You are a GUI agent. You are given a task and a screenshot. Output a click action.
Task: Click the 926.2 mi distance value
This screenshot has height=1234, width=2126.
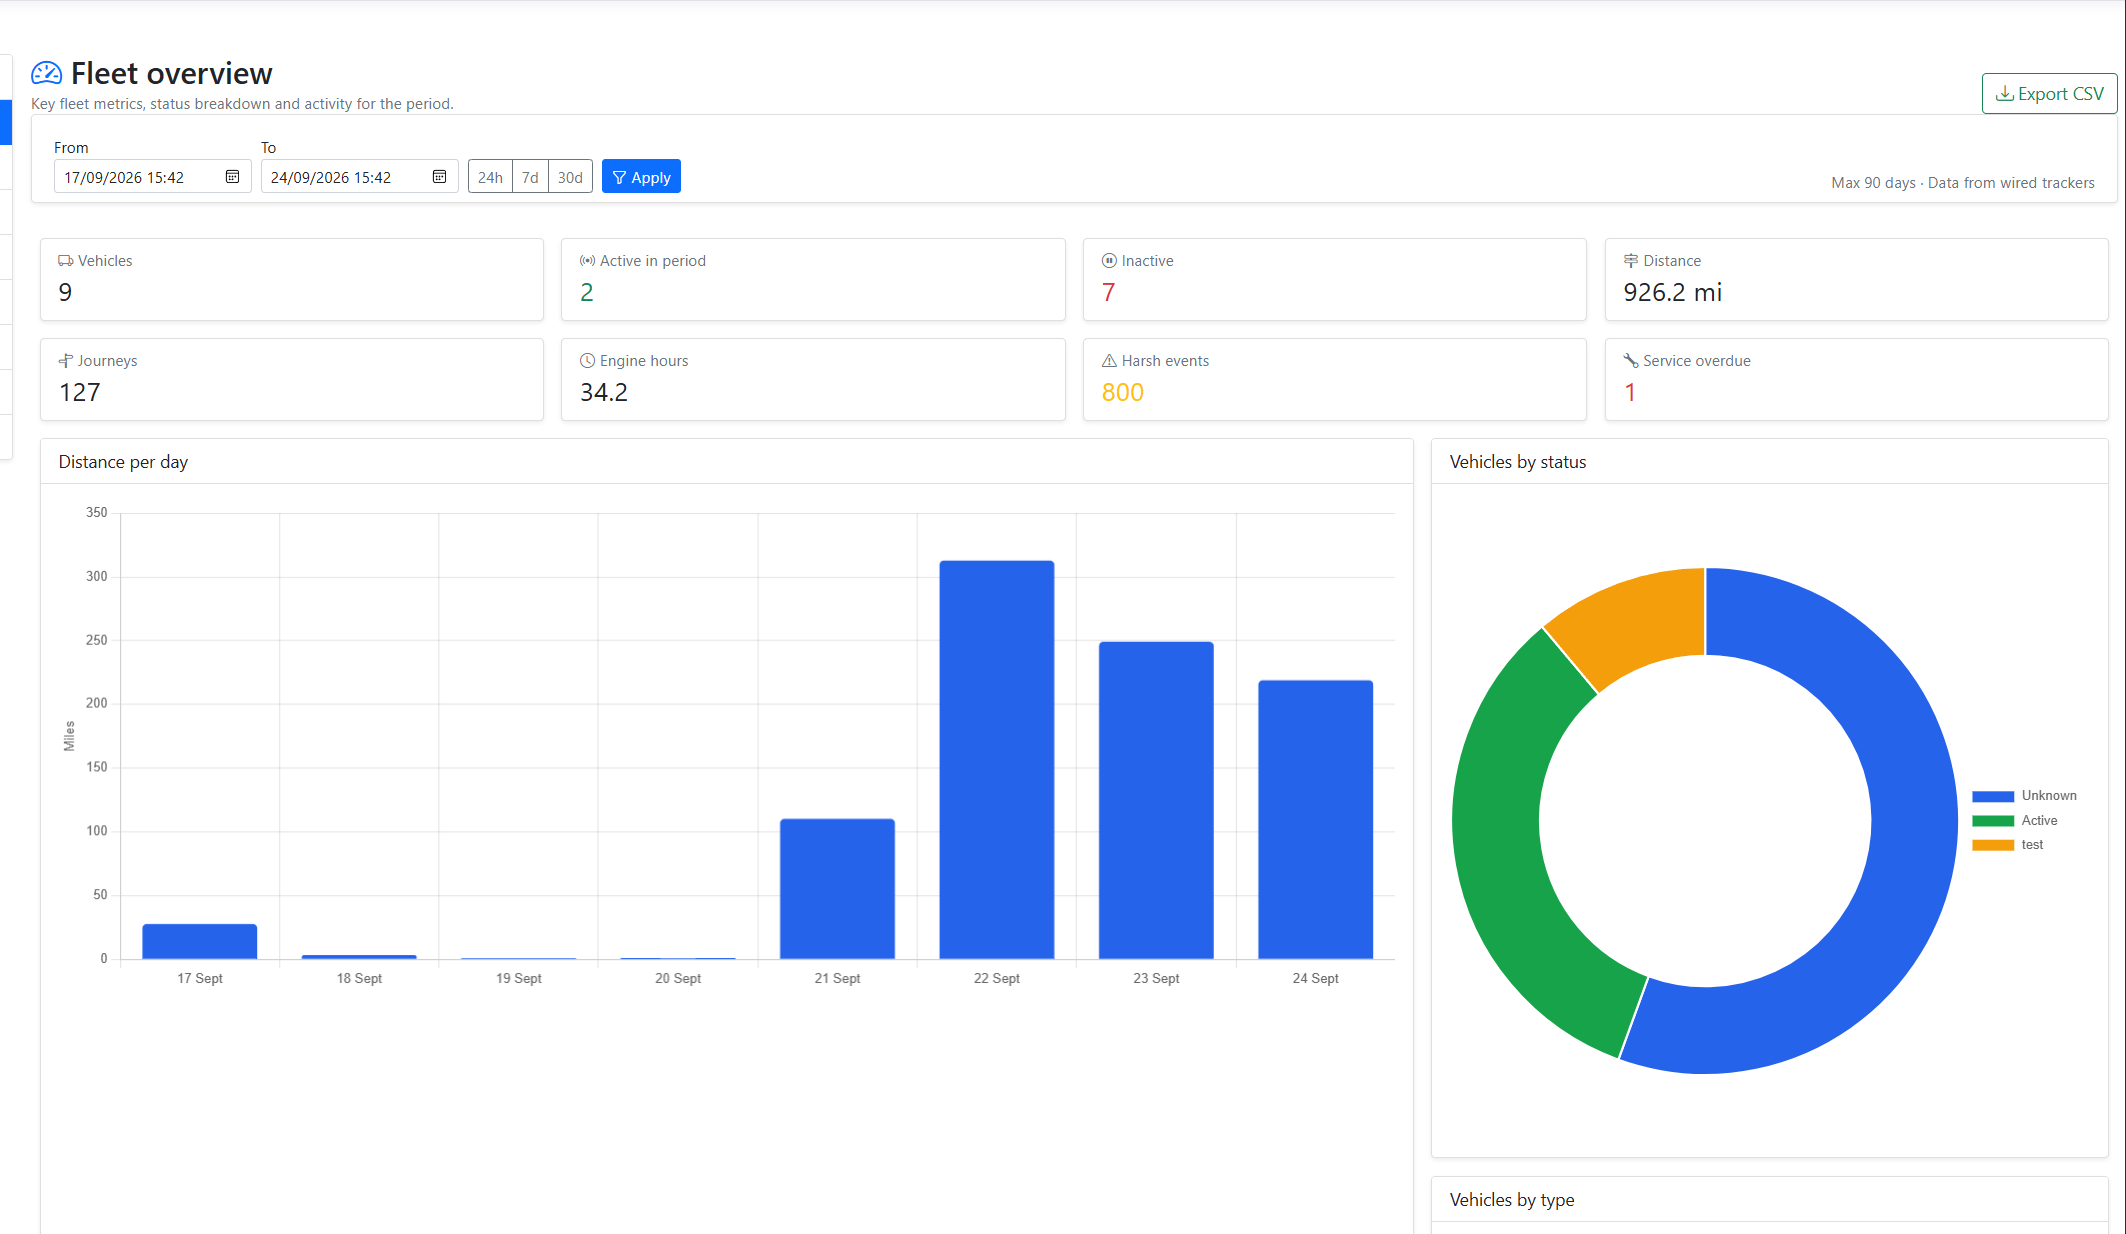point(1672,292)
